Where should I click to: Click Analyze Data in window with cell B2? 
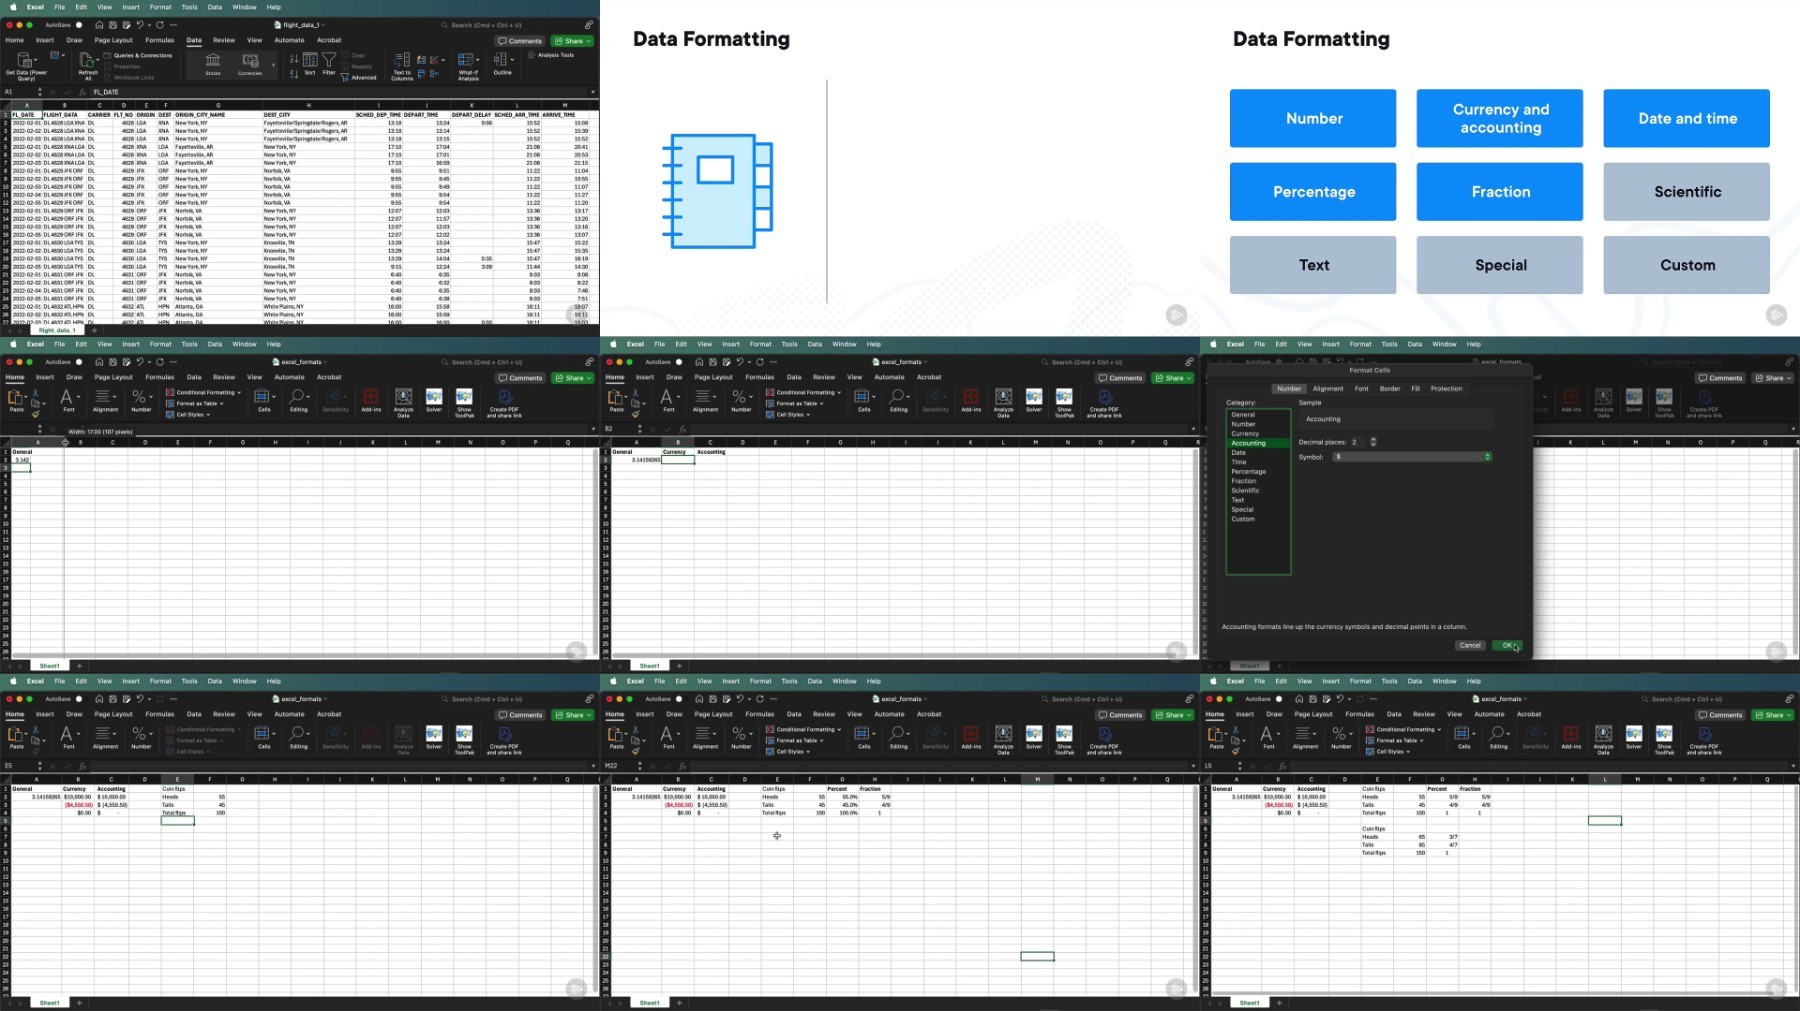click(x=1003, y=402)
